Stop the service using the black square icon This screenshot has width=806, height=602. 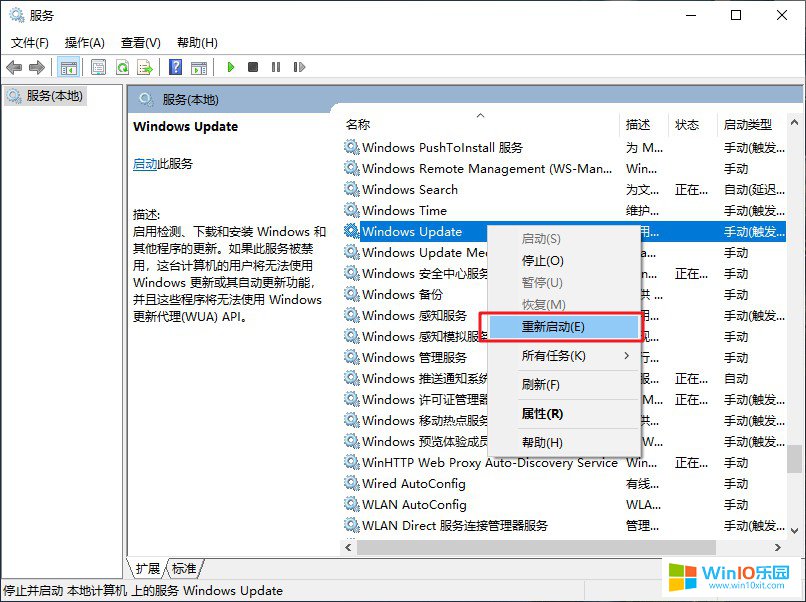254,67
